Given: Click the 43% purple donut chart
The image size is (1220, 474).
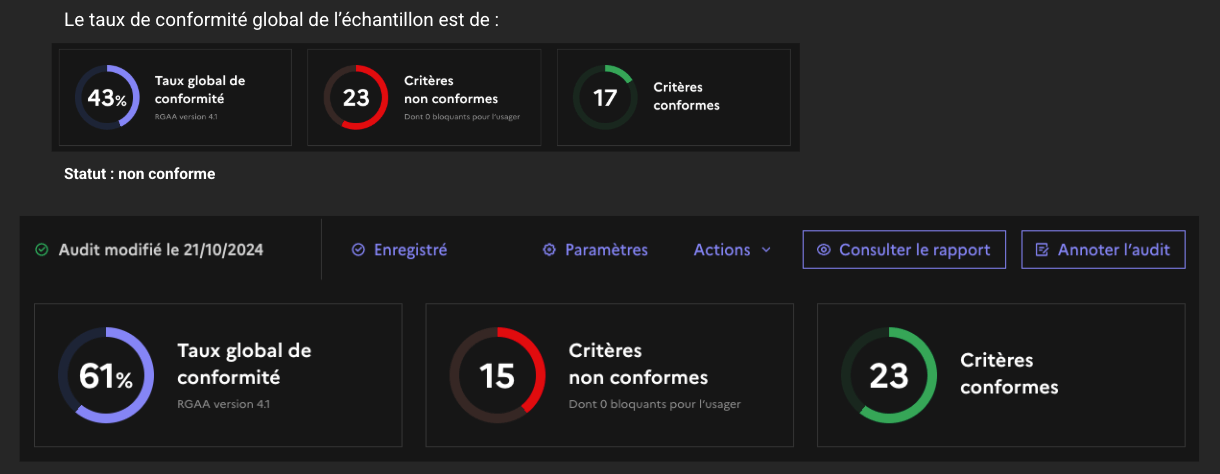Looking at the screenshot, I should pos(107,98).
